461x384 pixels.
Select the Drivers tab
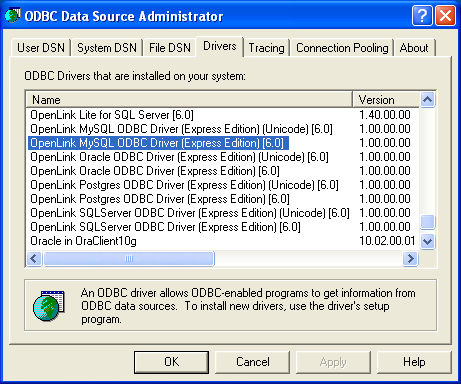[x=220, y=46]
